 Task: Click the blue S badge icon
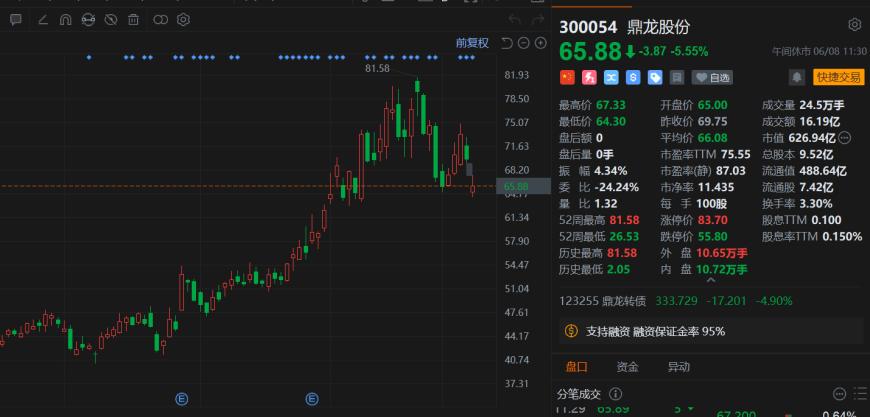tap(633, 78)
